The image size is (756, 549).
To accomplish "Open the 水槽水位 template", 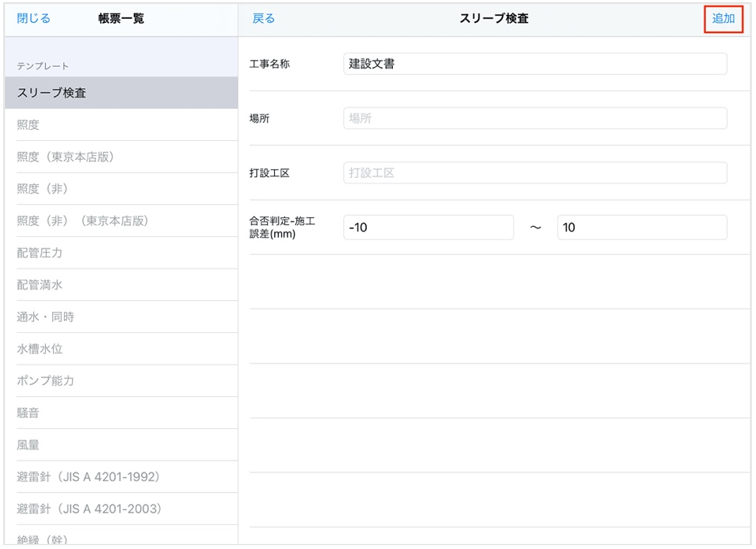I will [120, 349].
